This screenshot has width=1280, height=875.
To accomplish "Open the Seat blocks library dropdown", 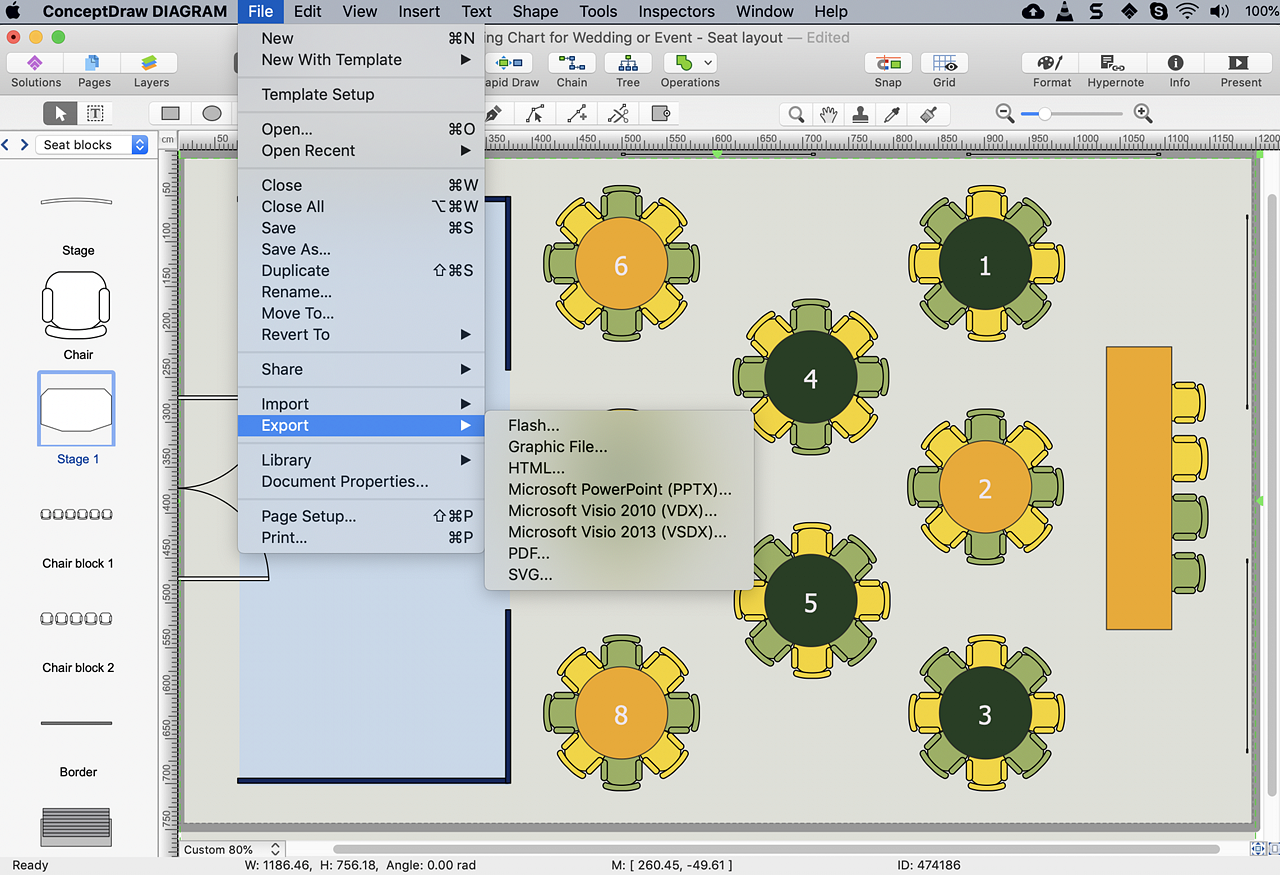I will click(x=92, y=145).
